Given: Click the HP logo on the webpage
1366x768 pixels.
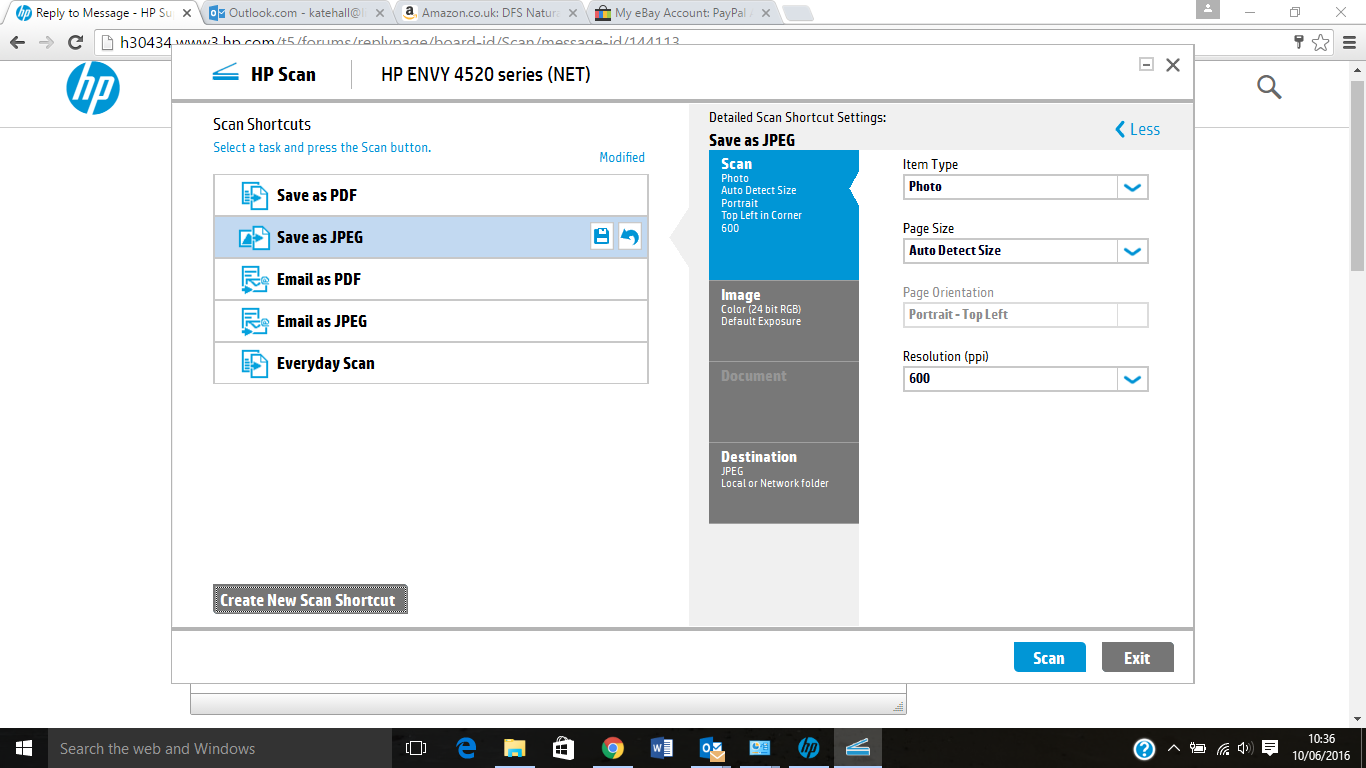Looking at the screenshot, I should click(93, 88).
